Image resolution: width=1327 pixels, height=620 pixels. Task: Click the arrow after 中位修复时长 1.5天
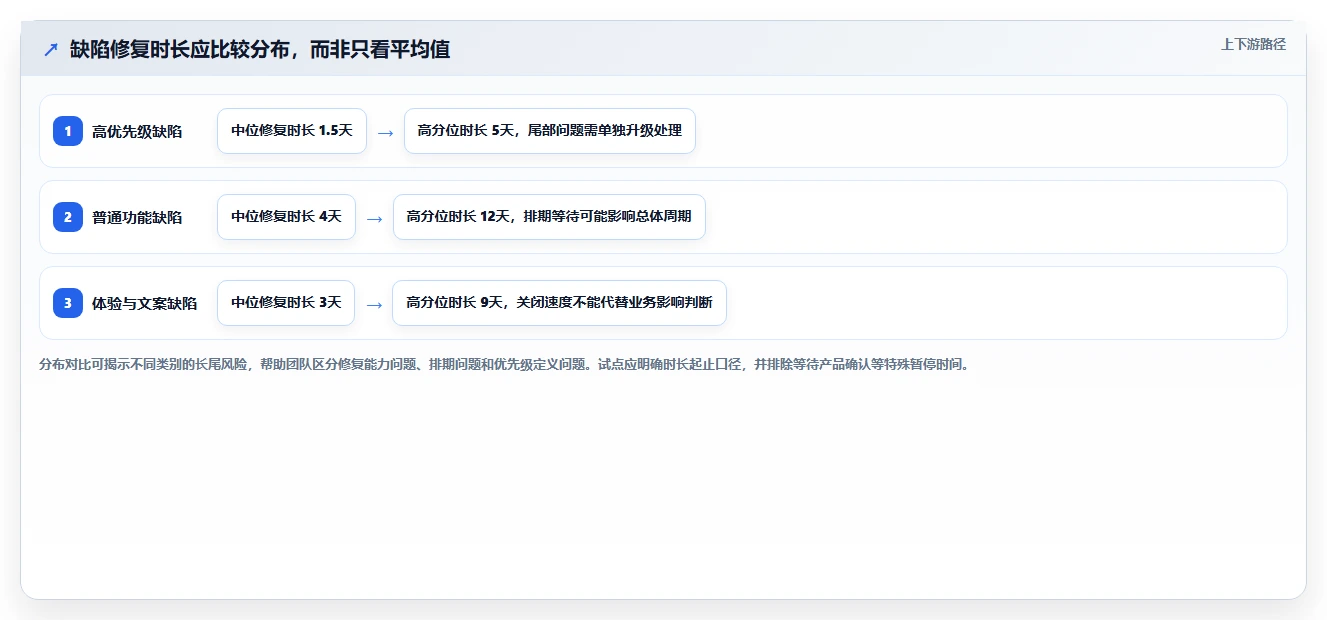click(385, 132)
